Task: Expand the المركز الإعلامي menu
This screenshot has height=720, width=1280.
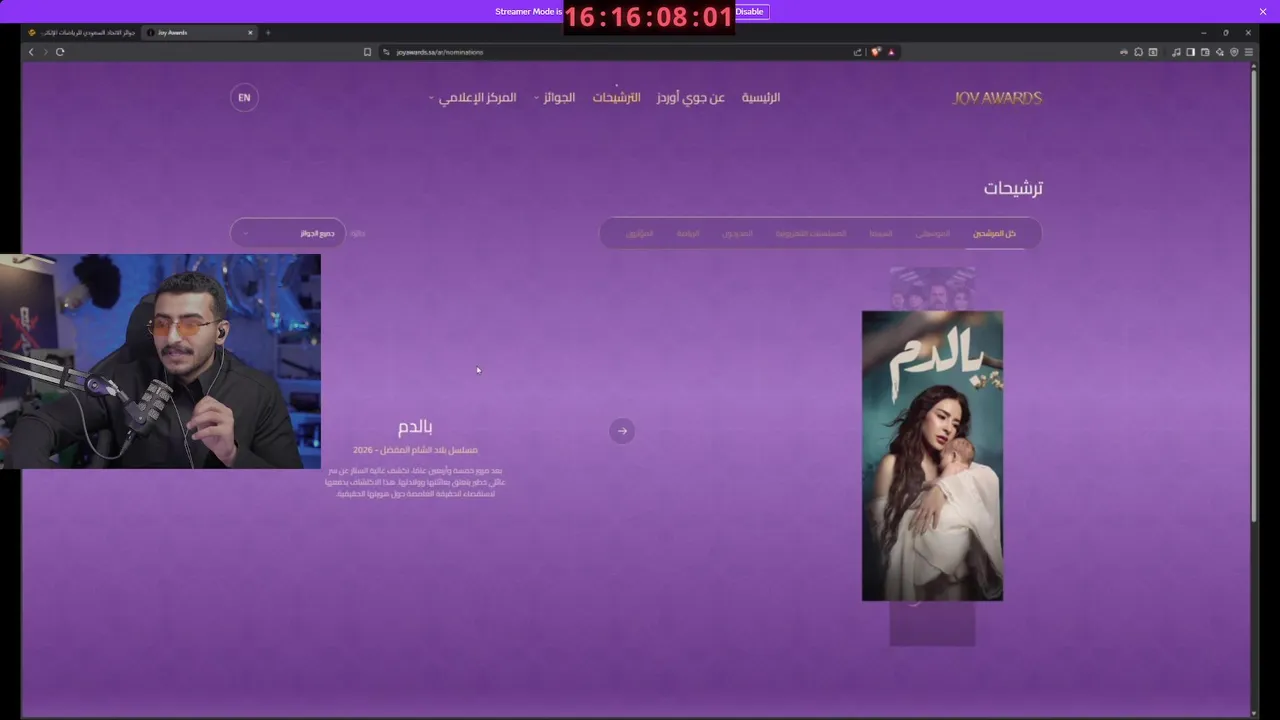Action: point(473,98)
